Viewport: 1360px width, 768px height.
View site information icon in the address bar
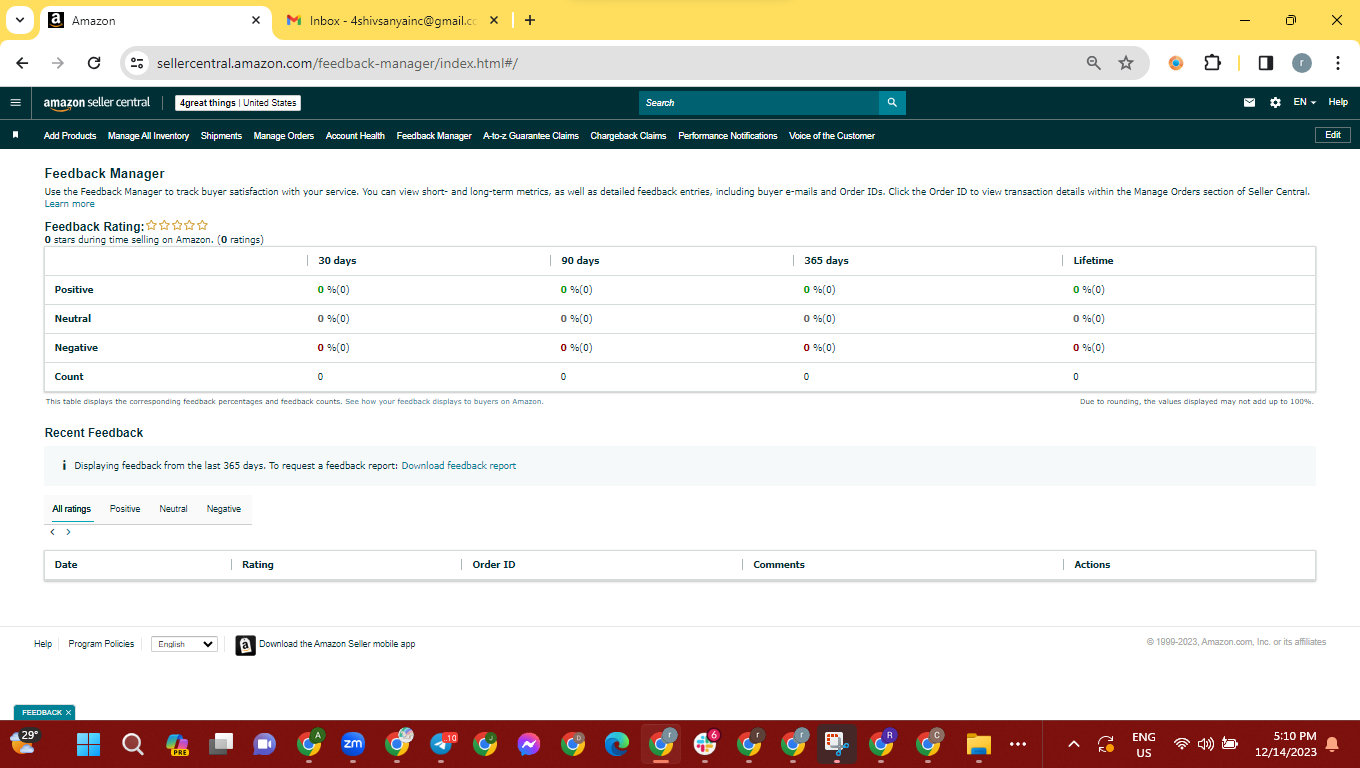(x=138, y=62)
